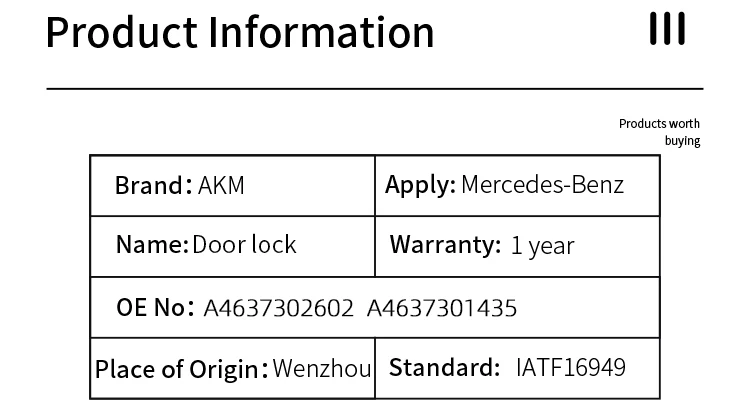Click the word 'buying' below Products worth

682,141
